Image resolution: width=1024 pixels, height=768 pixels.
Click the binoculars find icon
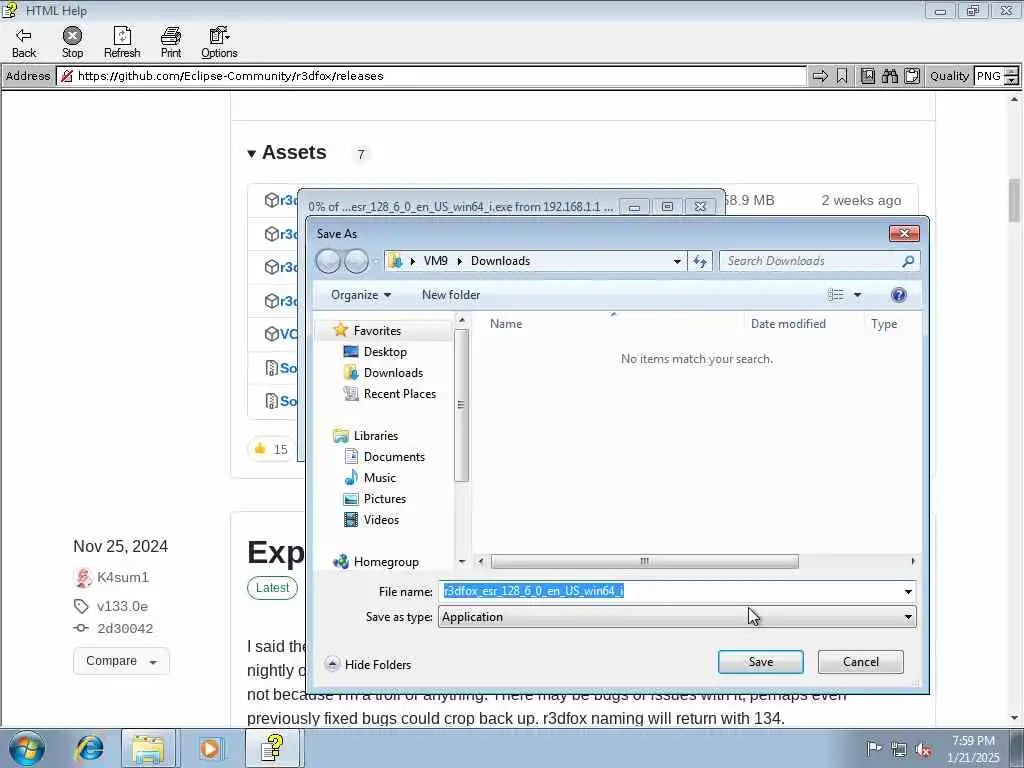coord(889,76)
